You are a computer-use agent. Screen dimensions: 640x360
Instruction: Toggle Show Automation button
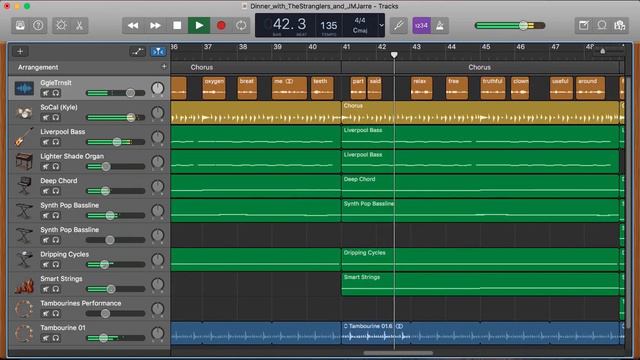coord(137,51)
